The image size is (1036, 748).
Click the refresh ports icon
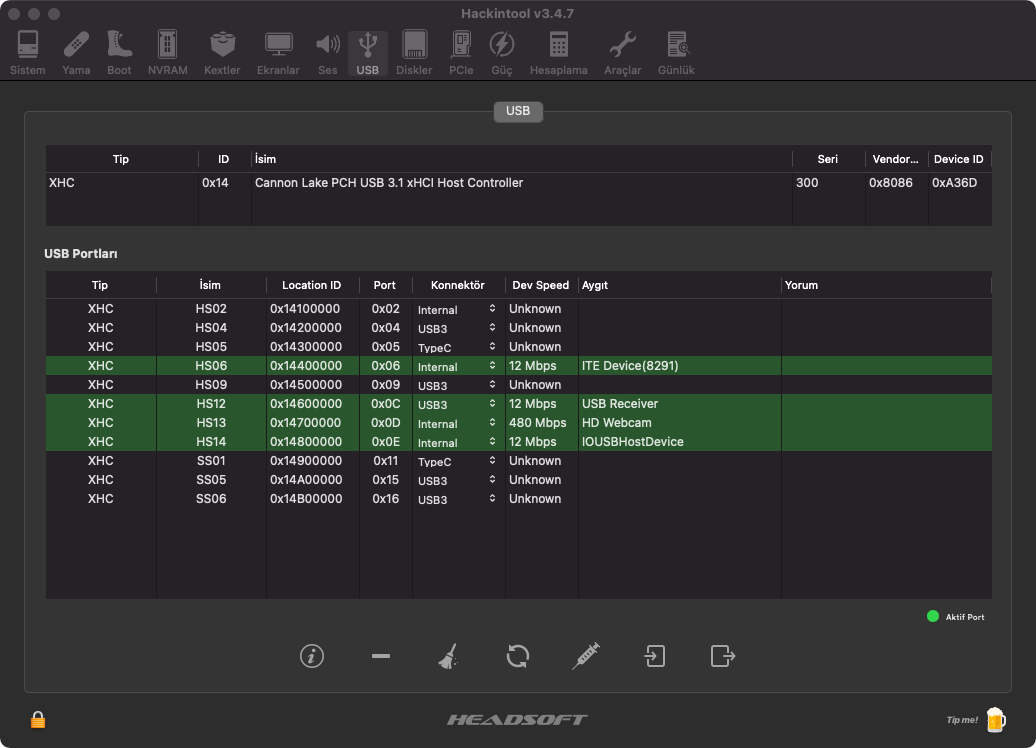click(x=517, y=656)
